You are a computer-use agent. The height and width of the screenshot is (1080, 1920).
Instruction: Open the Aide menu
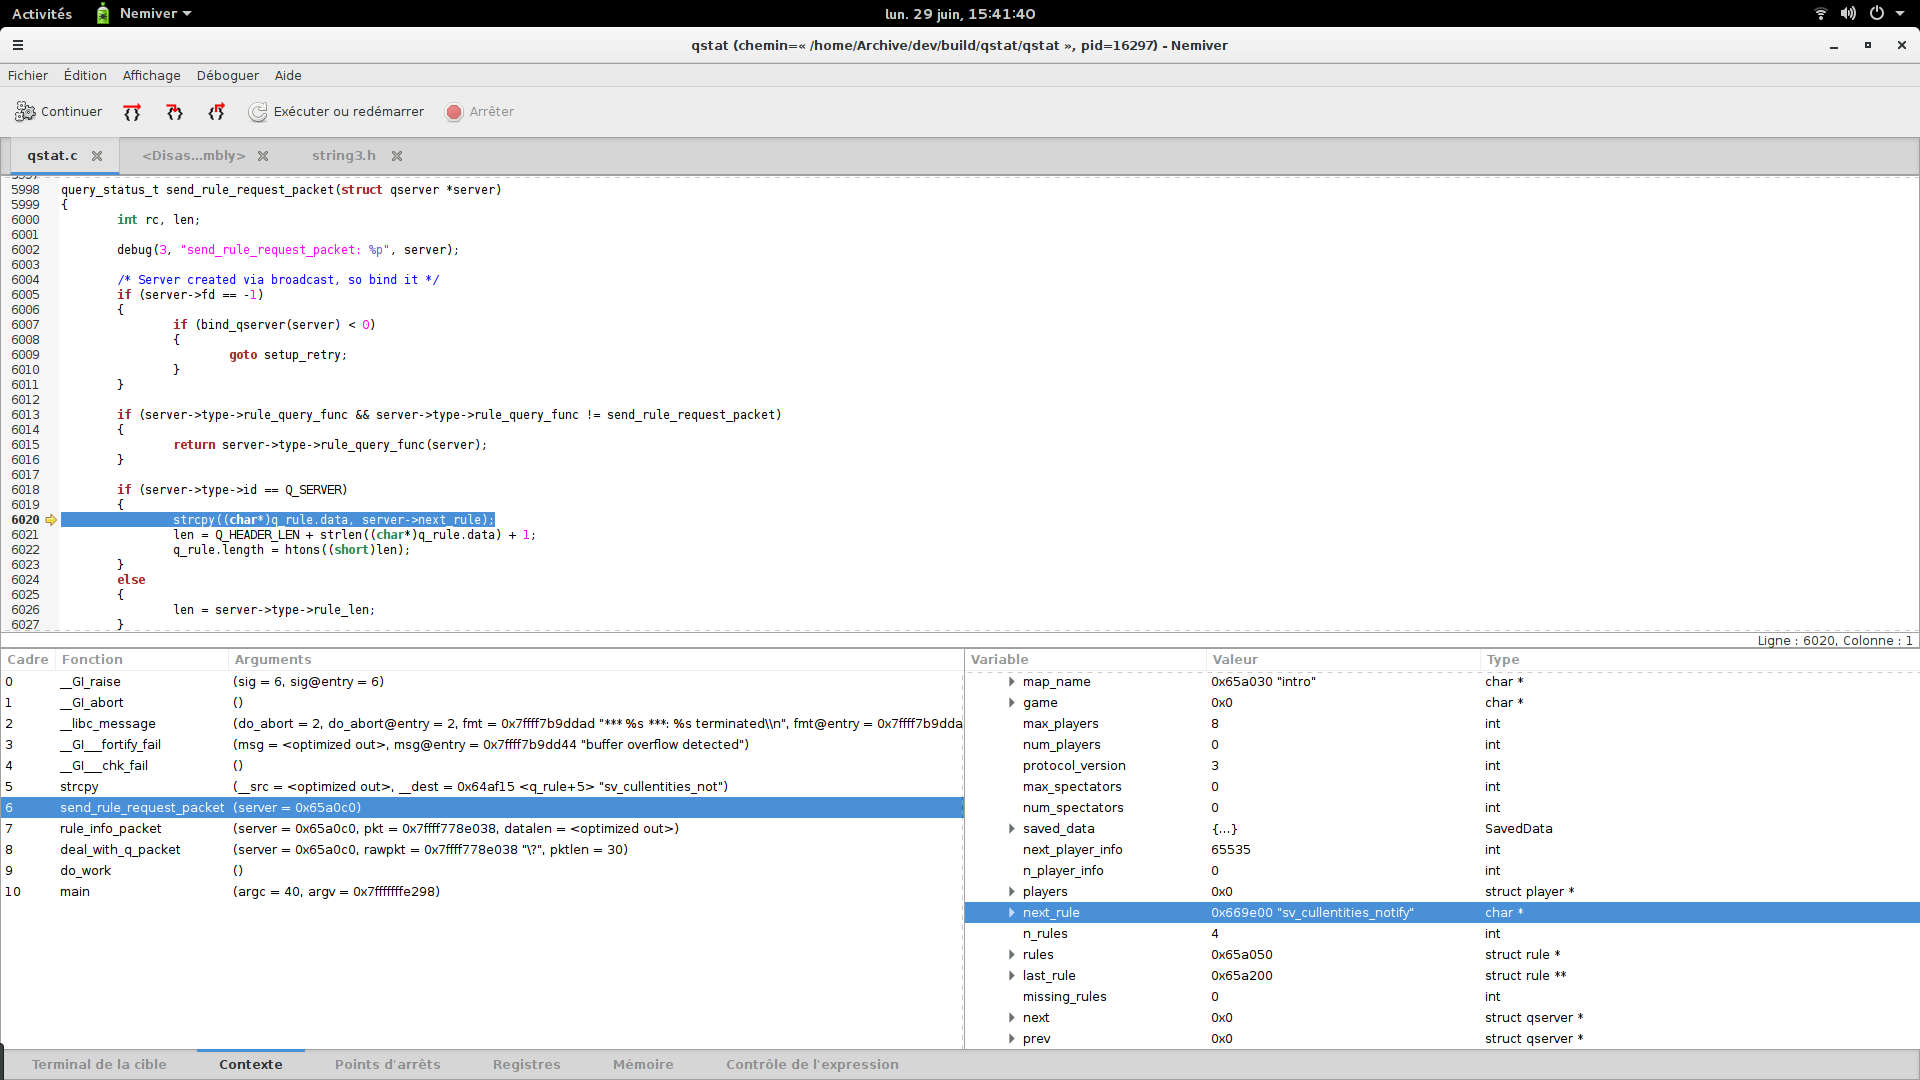pyautogui.click(x=288, y=76)
